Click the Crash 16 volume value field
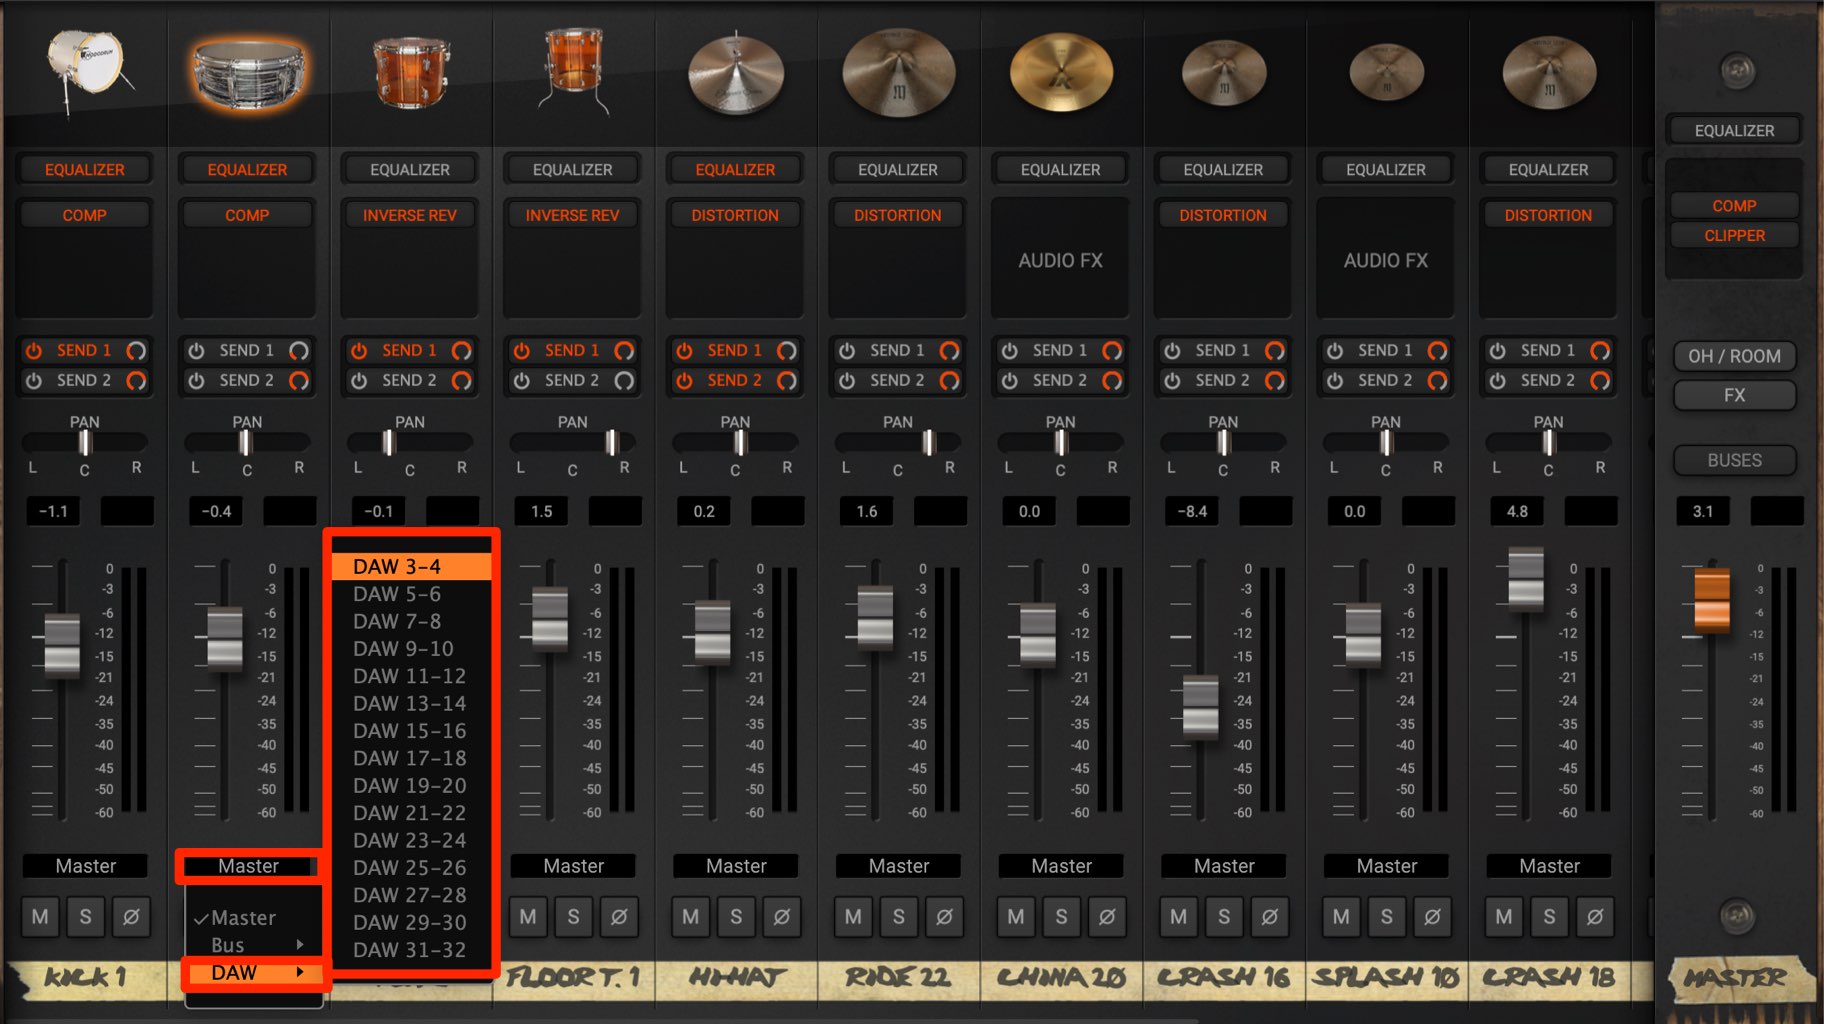Image resolution: width=1824 pixels, height=1024 pixels. (x=1192, y=511)
